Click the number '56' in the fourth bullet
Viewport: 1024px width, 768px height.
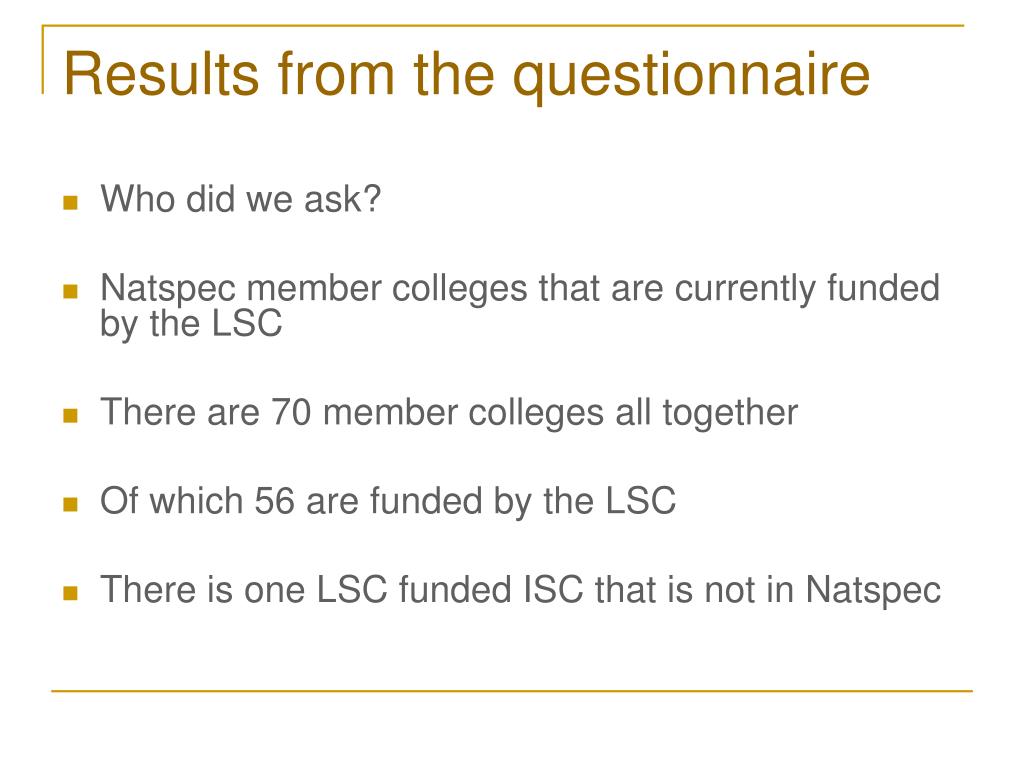pos(274,502)
